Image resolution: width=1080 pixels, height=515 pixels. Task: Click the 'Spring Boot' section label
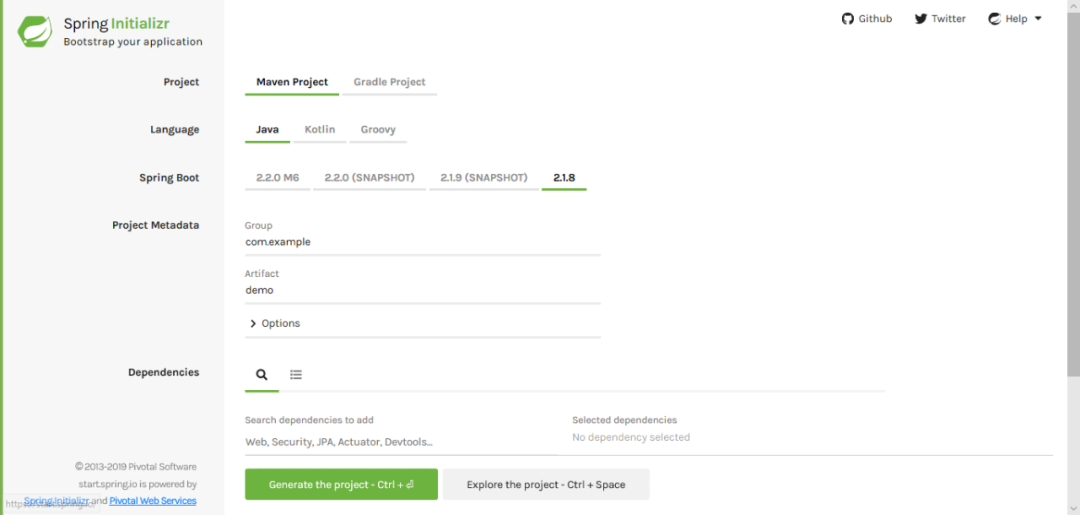tap(169, 178)
